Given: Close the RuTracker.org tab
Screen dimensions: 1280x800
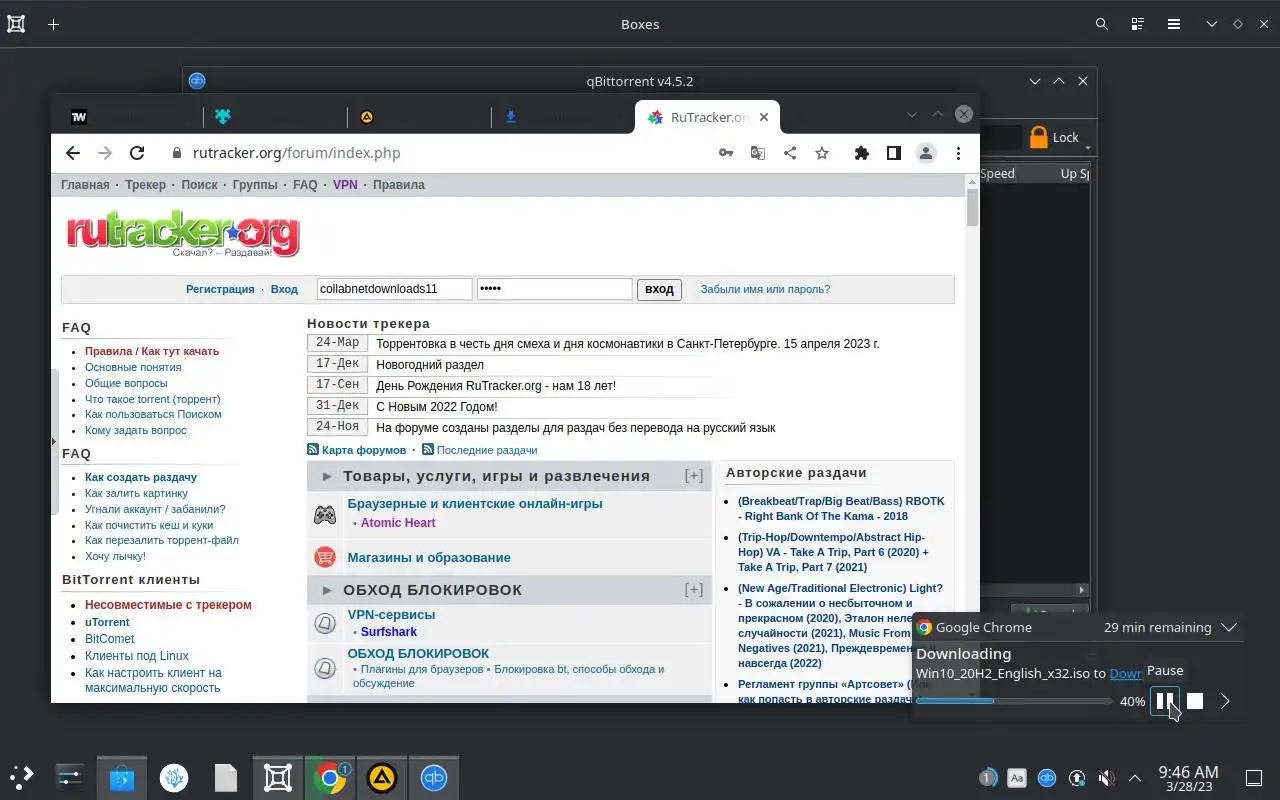Looking at the screenshot, I should (764, 117).
